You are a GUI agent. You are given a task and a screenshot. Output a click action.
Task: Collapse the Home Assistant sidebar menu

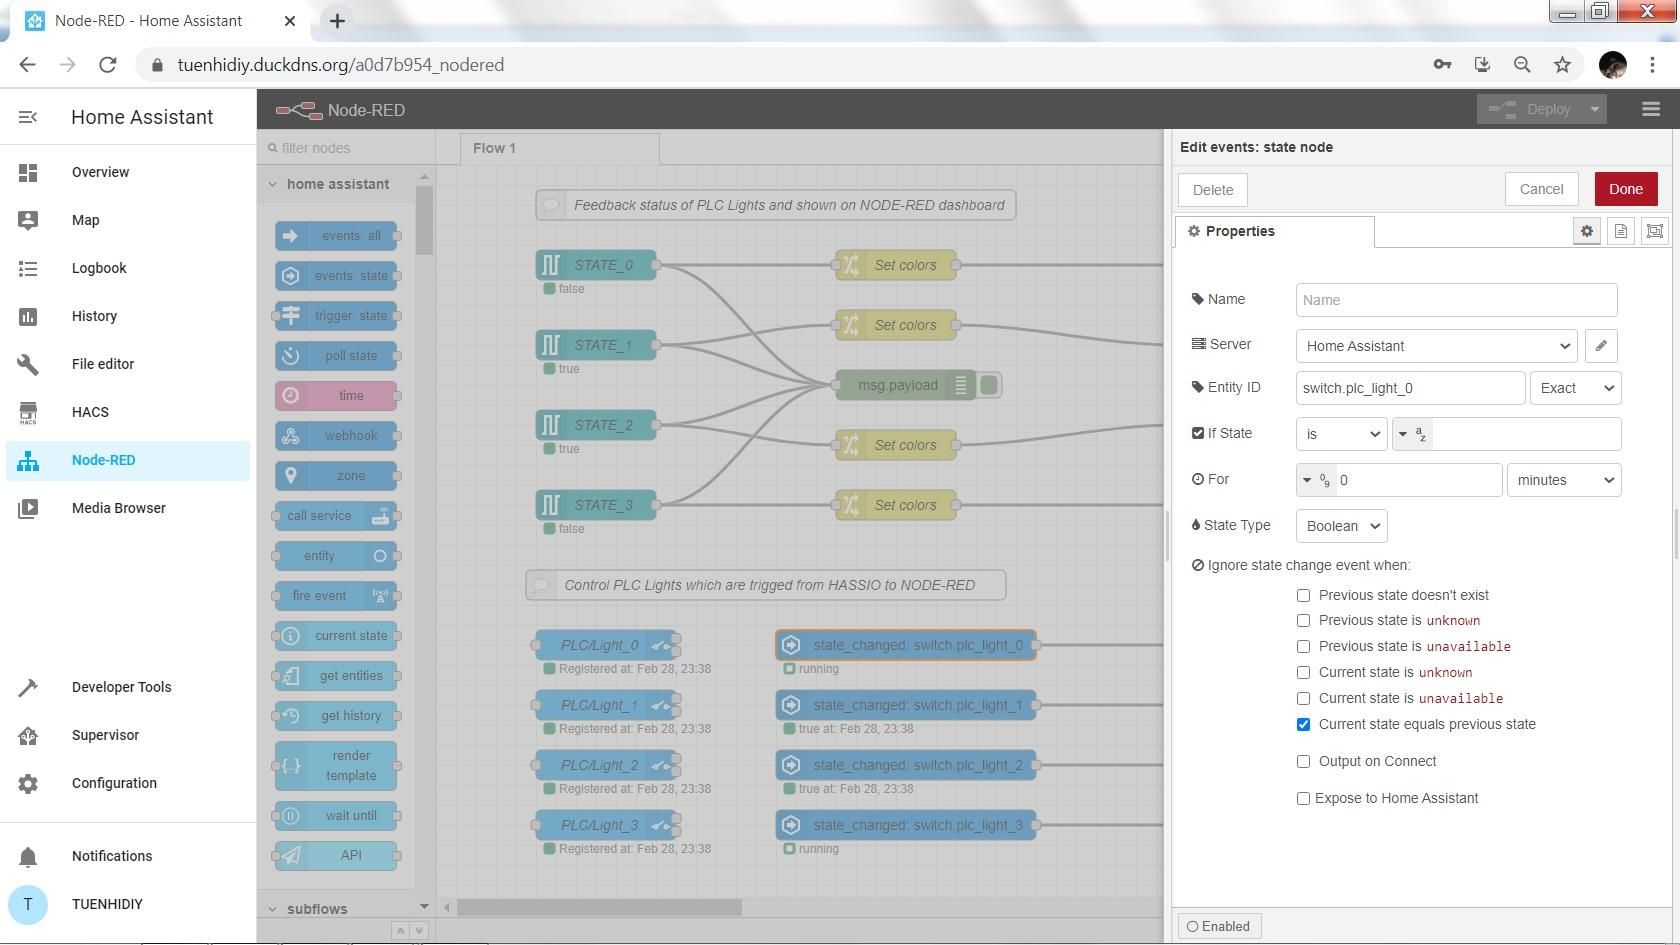[28, 117]
